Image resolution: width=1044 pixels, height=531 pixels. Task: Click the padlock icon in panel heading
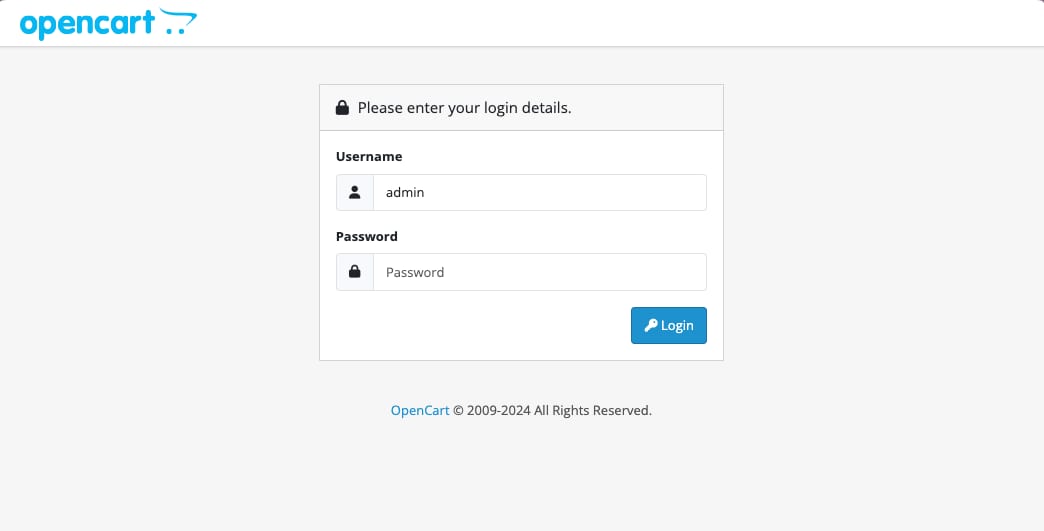[342, 108]
